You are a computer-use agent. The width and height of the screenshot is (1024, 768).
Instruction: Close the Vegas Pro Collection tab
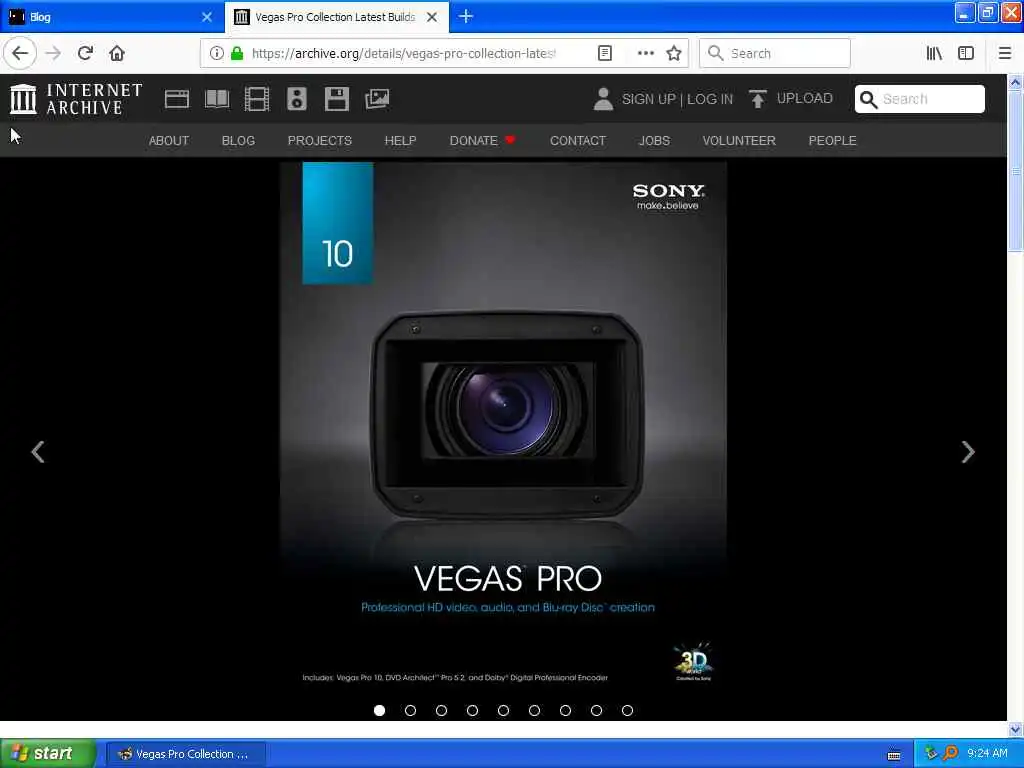[x=432, y=17]
